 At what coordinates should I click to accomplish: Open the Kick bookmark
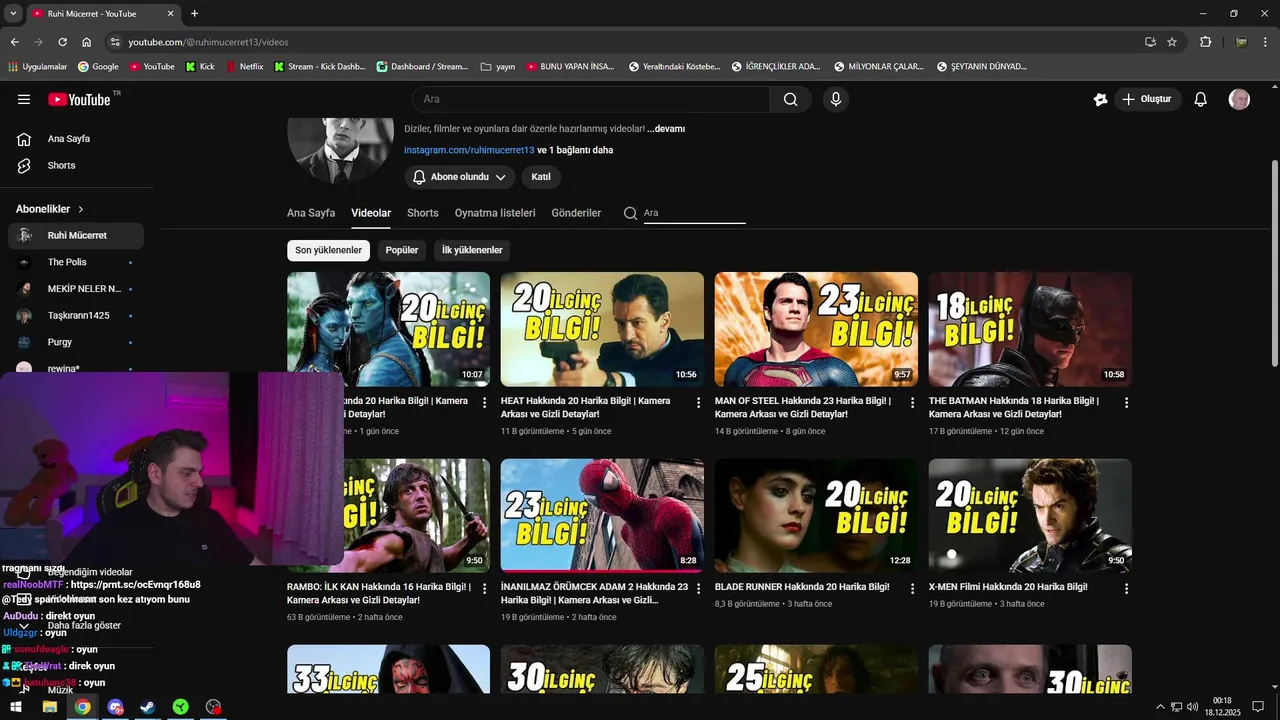point(200,67)
